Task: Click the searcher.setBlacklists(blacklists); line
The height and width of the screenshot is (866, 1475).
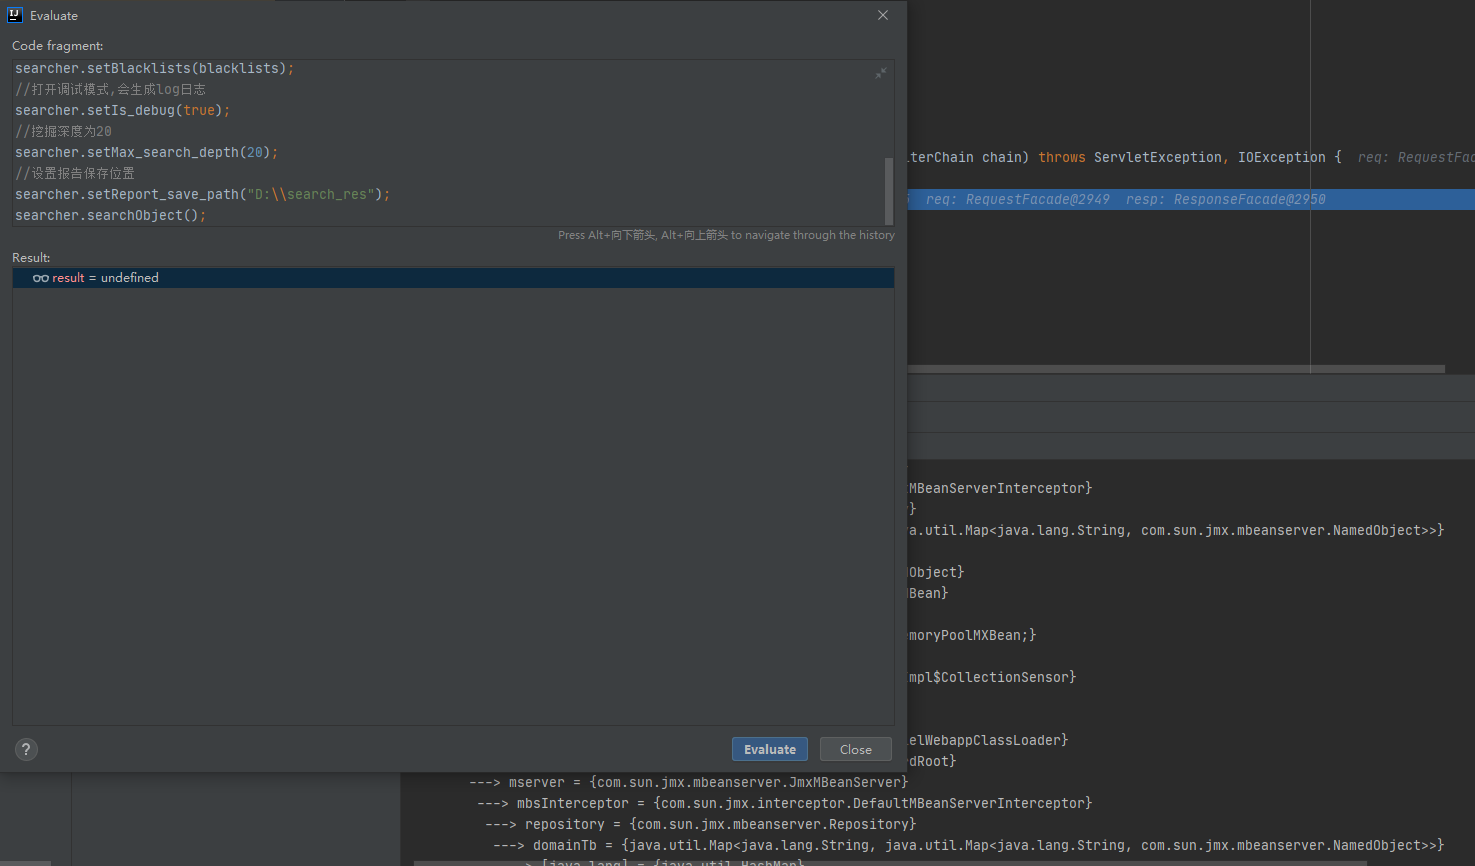Action: tap(155, 68)
